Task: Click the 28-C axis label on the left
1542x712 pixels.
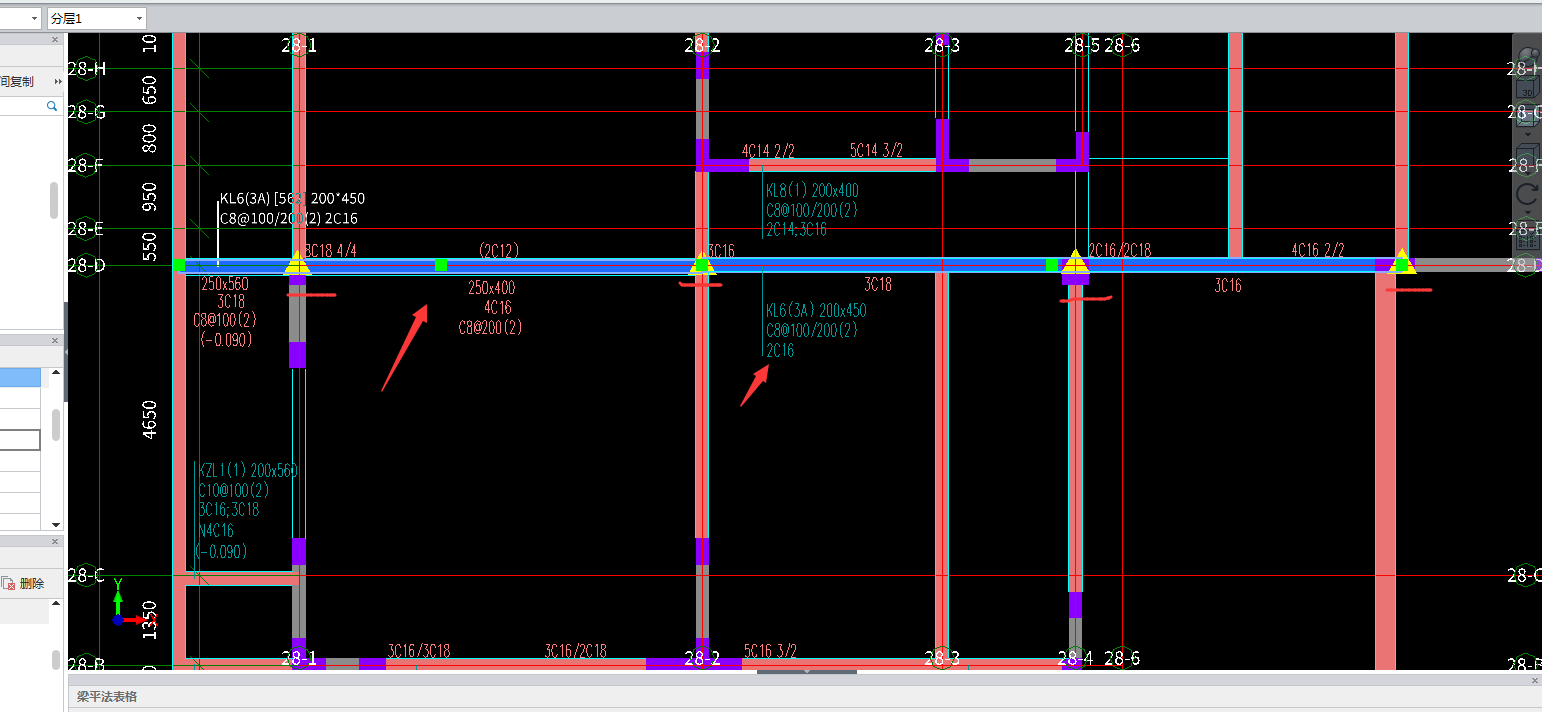Action: [86, 575]
